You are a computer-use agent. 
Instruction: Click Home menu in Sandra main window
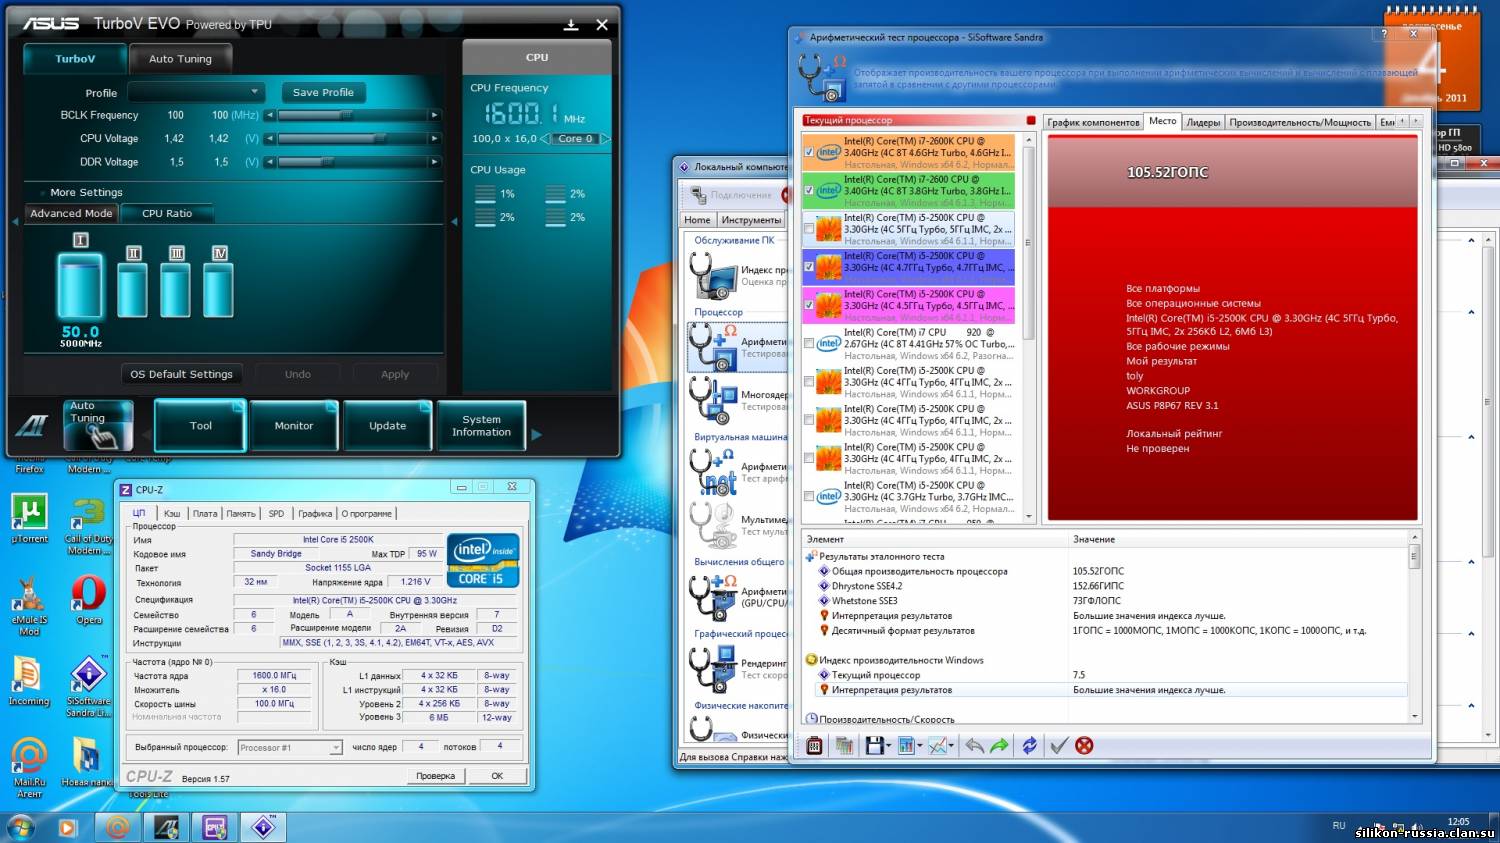coord(697,220)
